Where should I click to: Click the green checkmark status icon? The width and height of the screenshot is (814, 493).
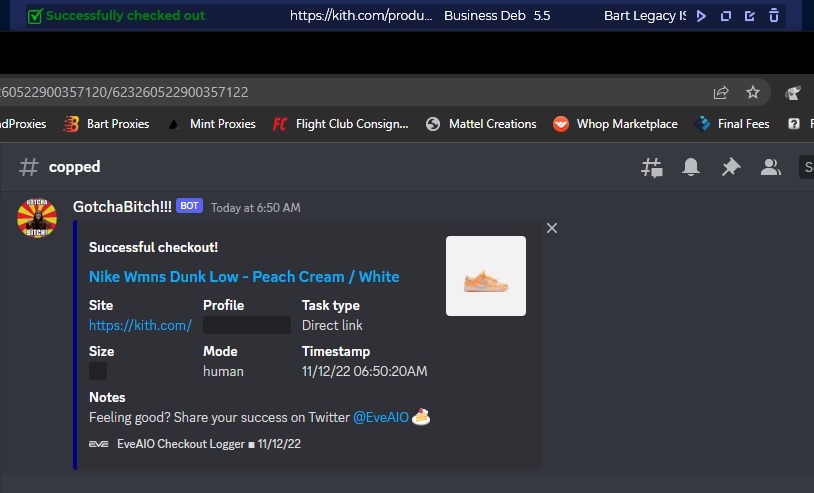point(35,16)
